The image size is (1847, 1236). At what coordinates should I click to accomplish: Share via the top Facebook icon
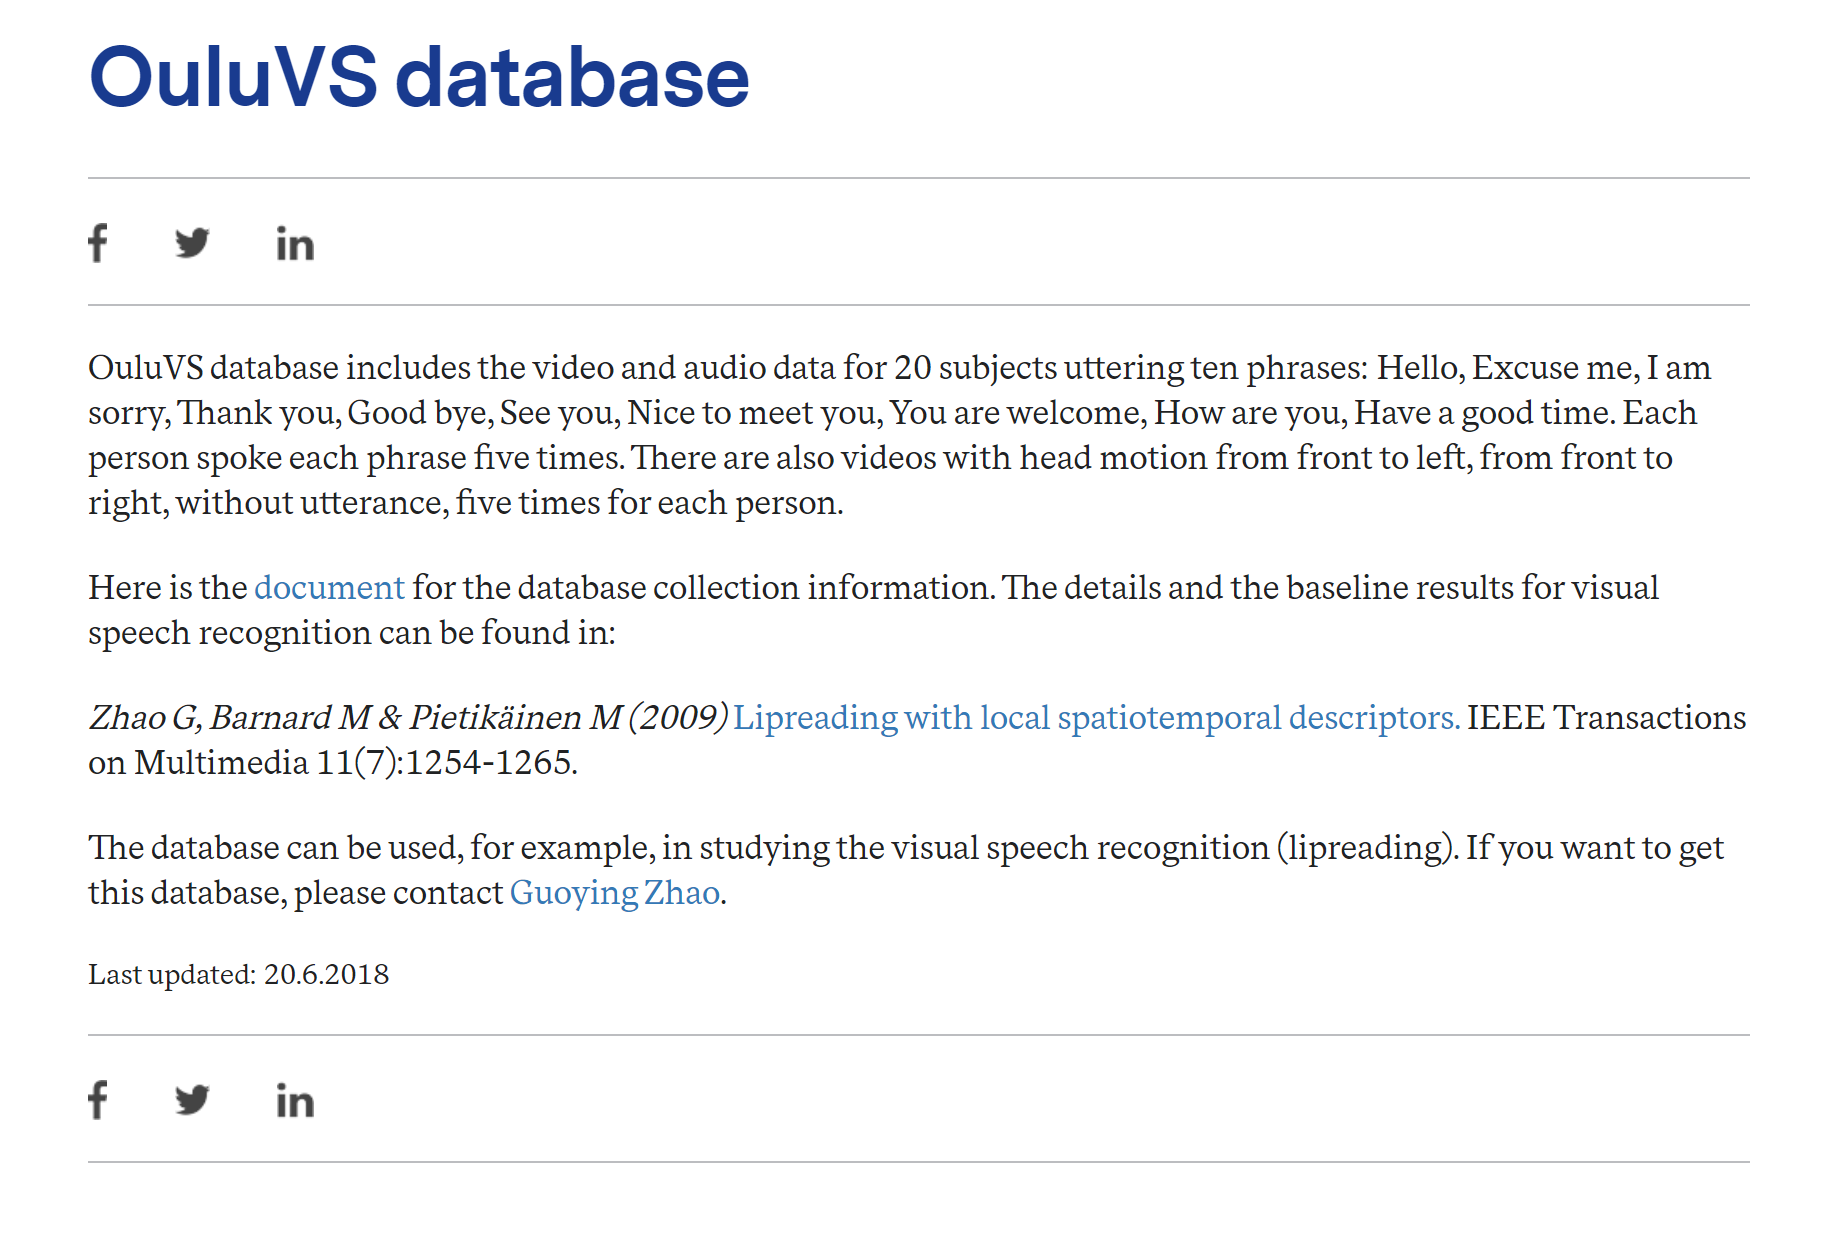coord(98,243)
